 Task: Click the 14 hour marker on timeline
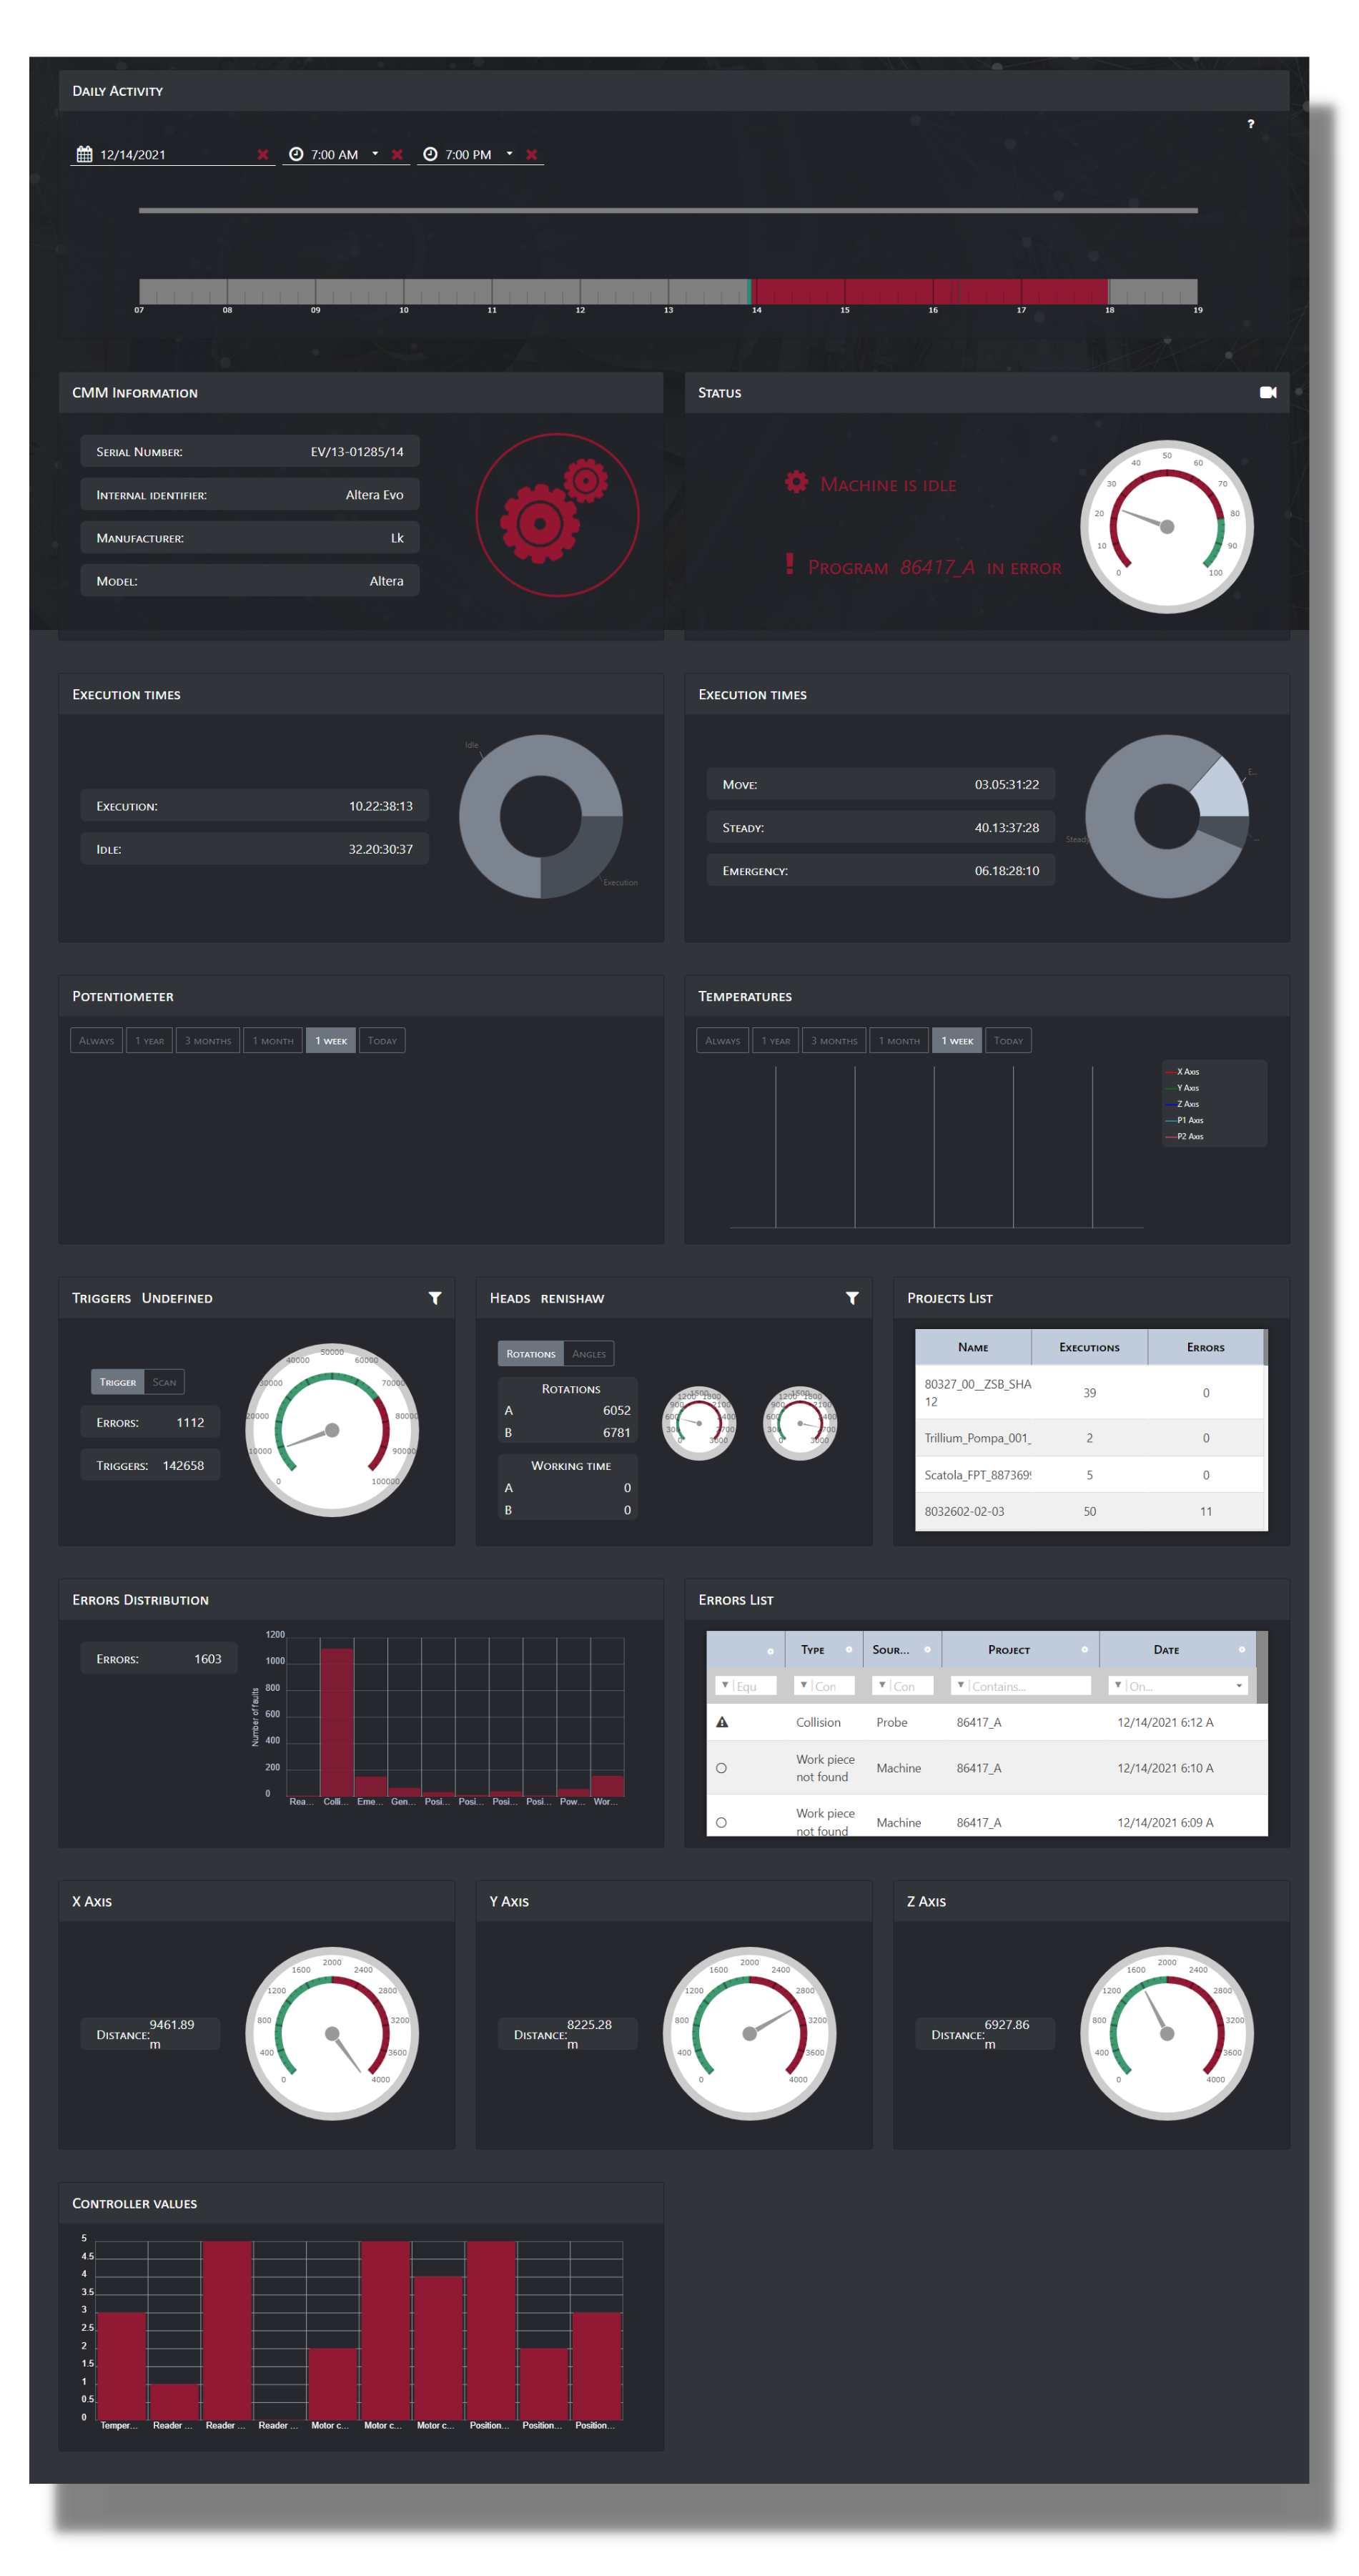(756, 310)
